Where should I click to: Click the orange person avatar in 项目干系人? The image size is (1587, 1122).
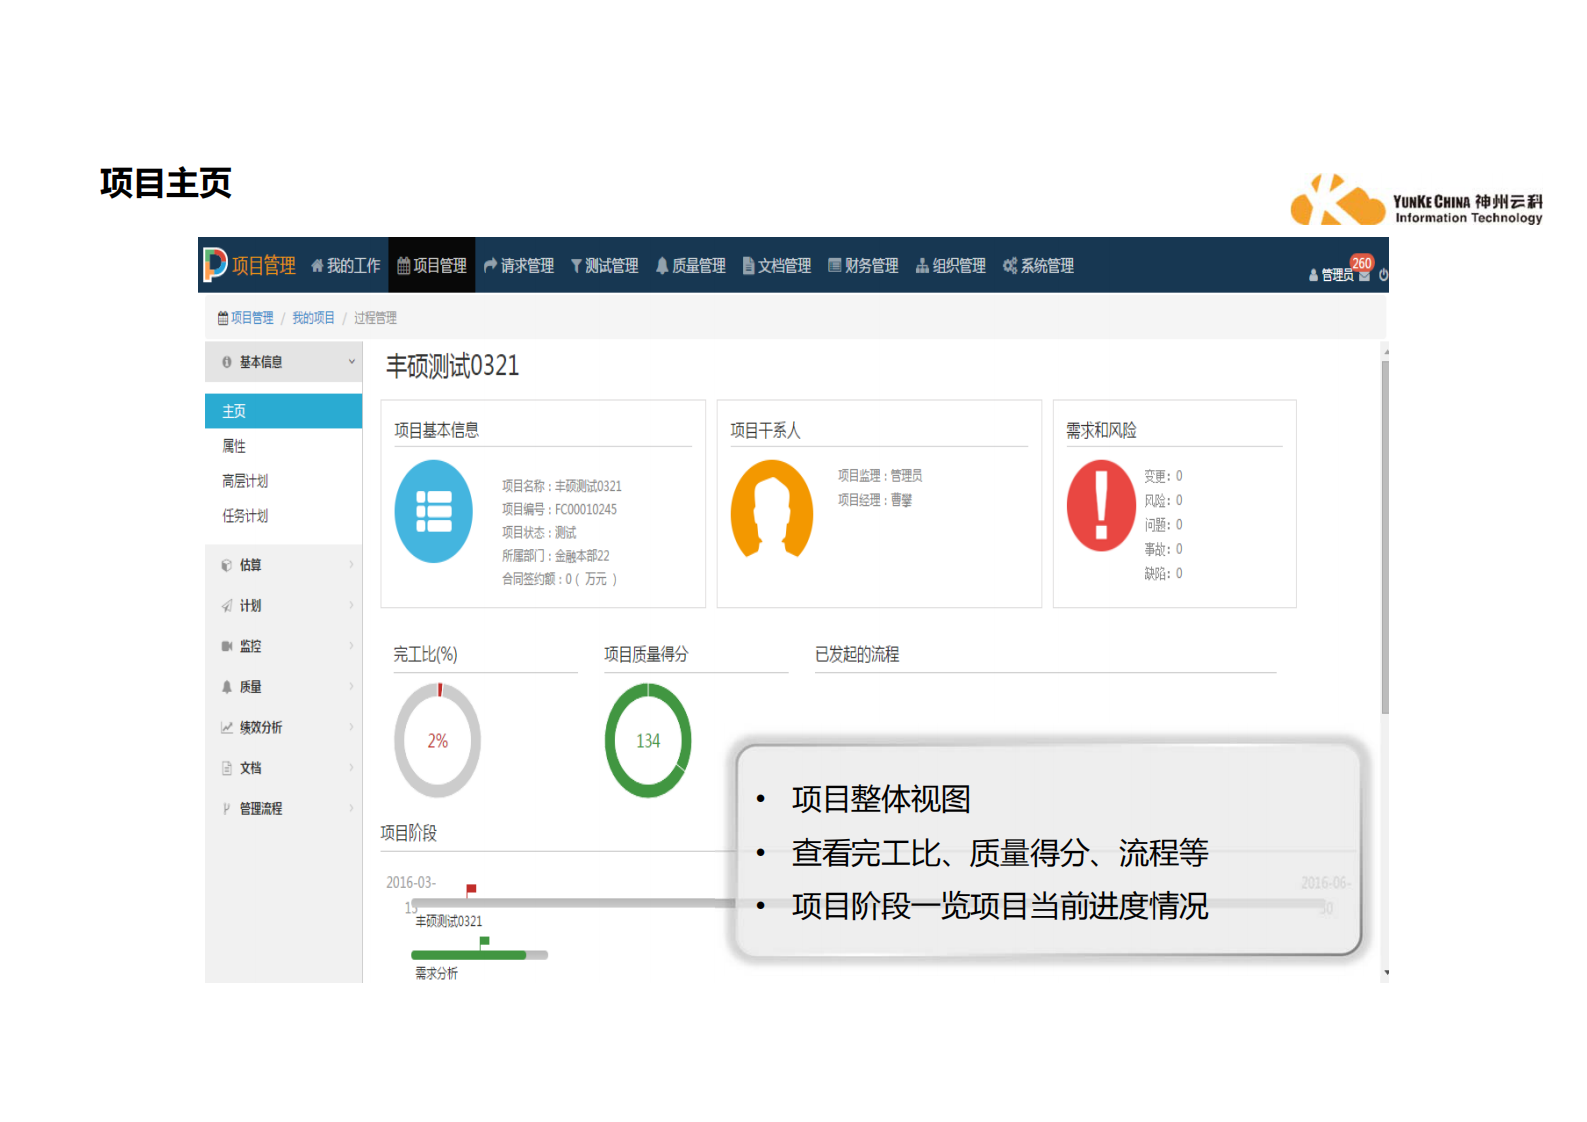click(x=772, y=509)
